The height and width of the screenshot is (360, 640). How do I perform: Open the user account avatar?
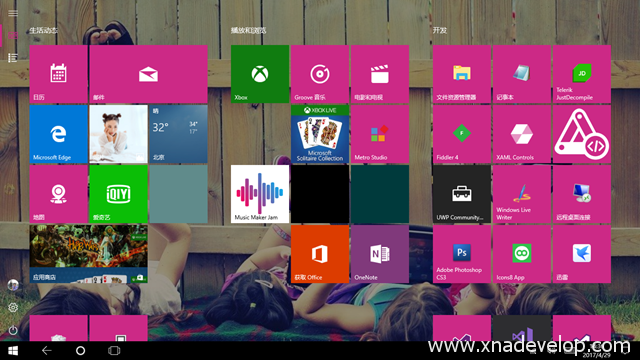coord(13,285)
